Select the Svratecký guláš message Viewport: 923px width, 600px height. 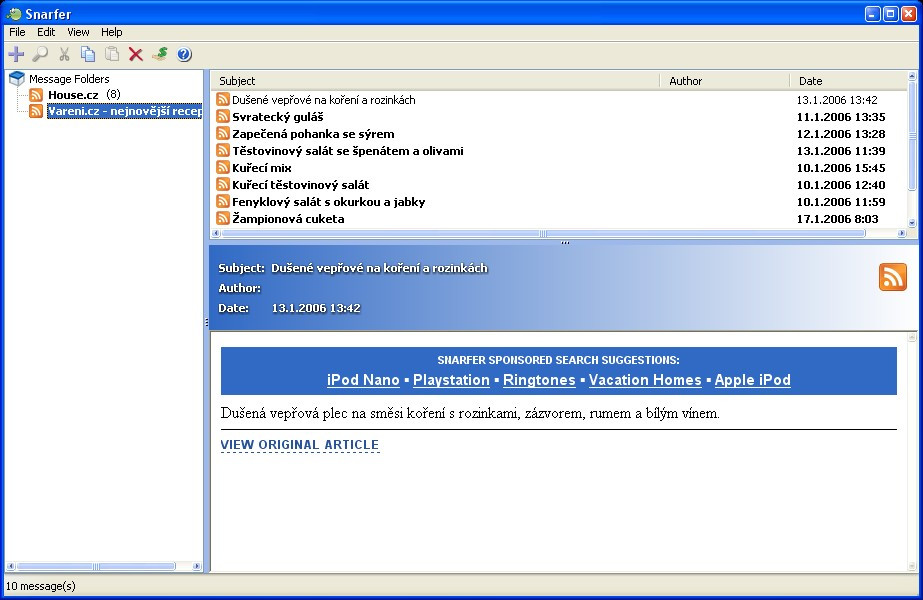pos(277,117)
